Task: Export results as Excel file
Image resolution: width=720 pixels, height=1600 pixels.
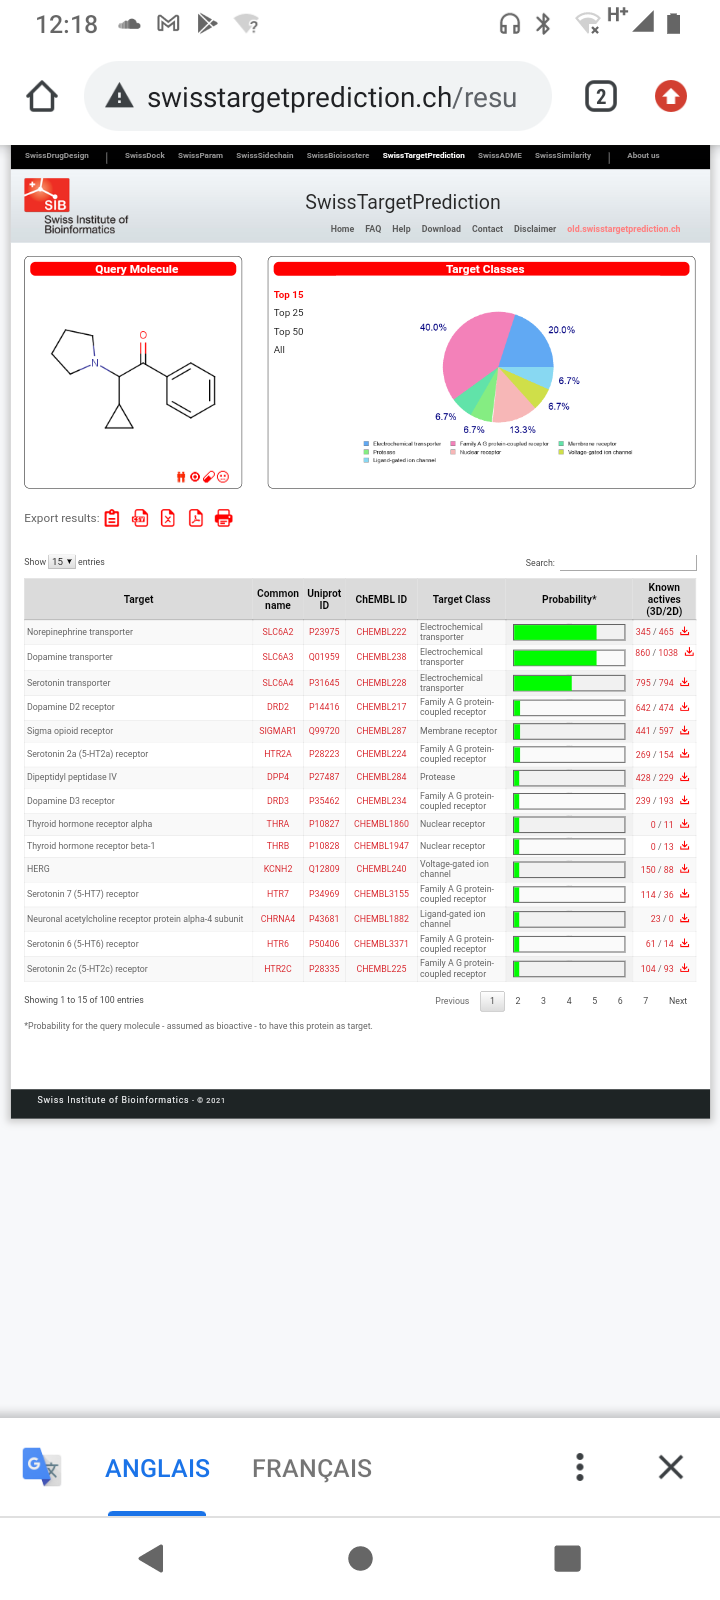Action: [168, 518]
